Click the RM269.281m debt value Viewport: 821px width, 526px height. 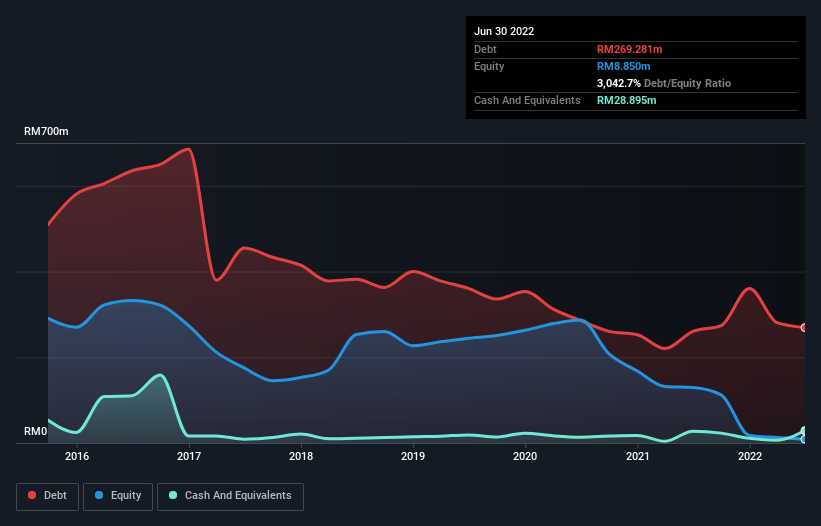coord(629,49)
